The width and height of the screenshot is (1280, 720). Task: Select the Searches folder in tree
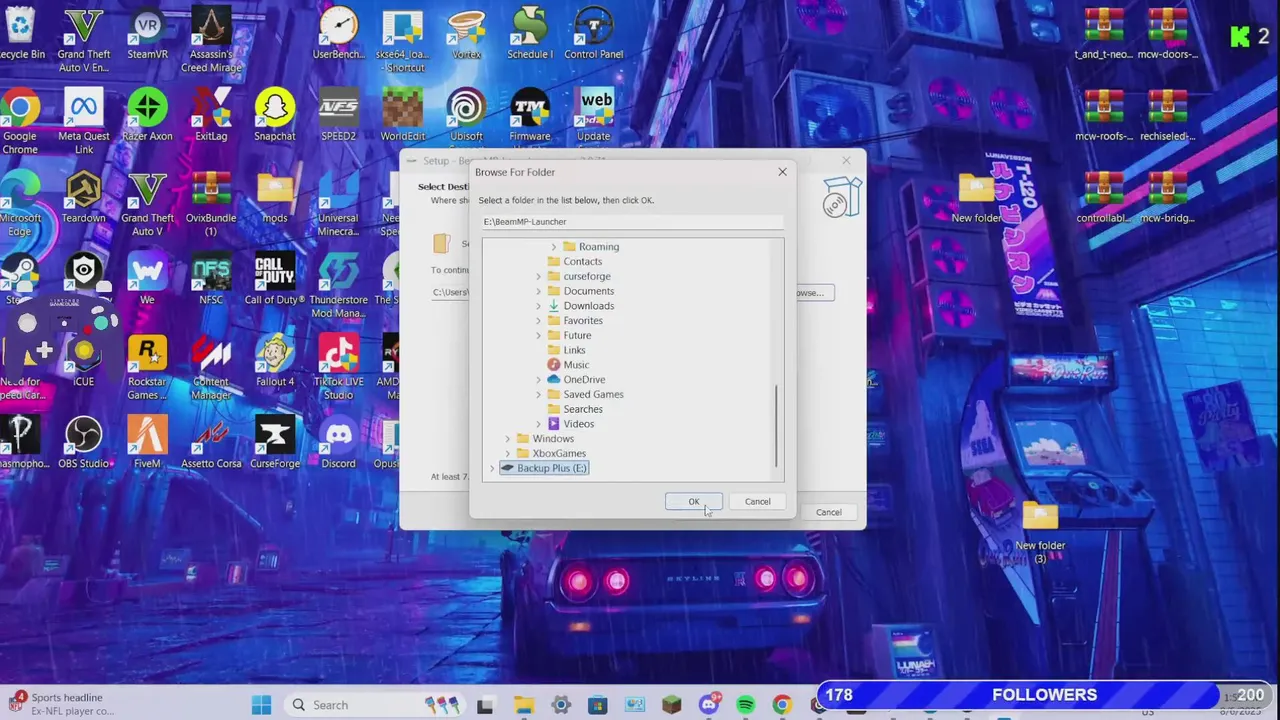[x=582, y=409]
